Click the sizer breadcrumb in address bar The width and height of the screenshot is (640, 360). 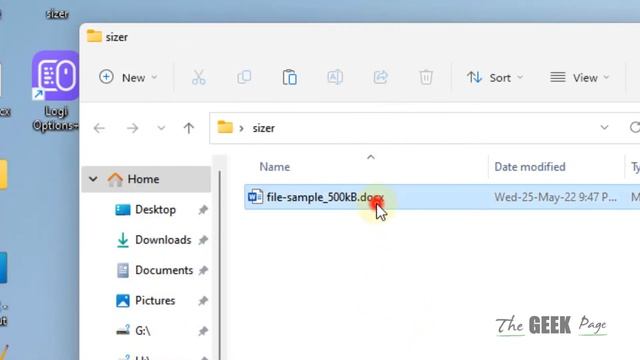coord(263,128)
